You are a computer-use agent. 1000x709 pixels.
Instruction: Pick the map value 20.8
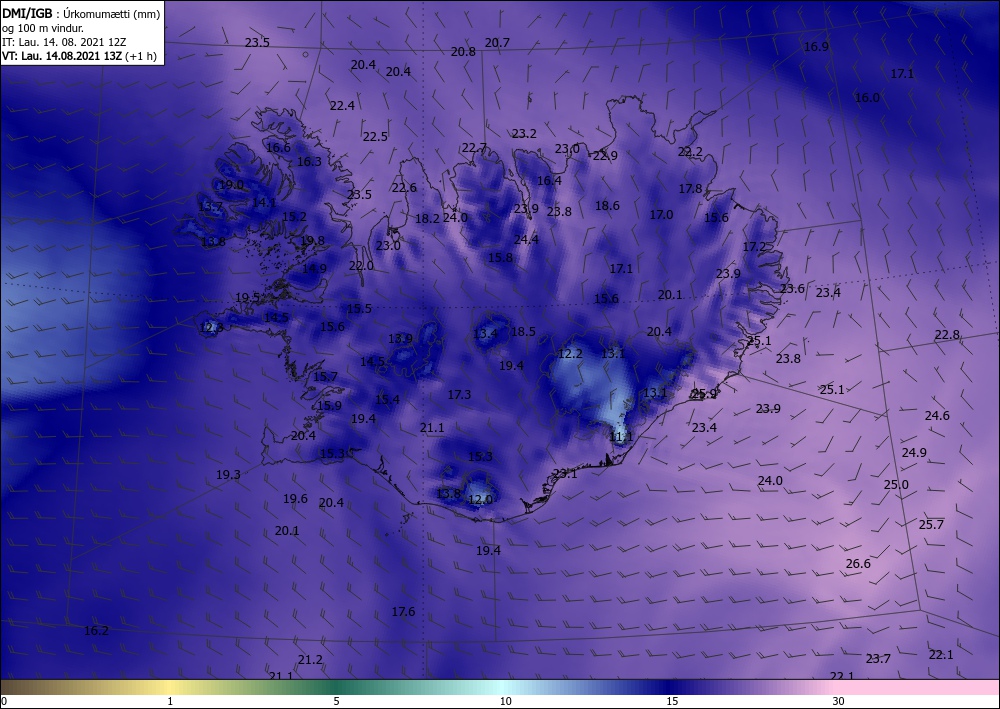463,52
